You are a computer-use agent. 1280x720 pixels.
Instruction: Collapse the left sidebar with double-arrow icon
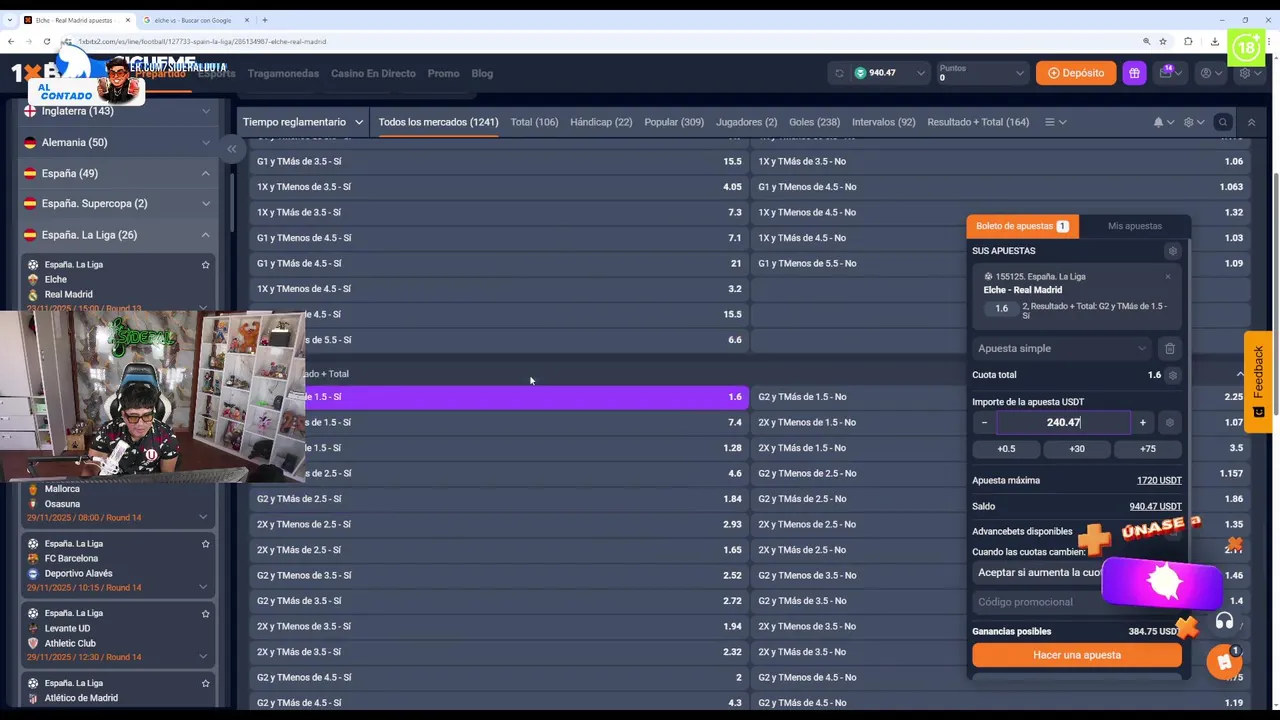pyautogui.click(x=231, y=149)
